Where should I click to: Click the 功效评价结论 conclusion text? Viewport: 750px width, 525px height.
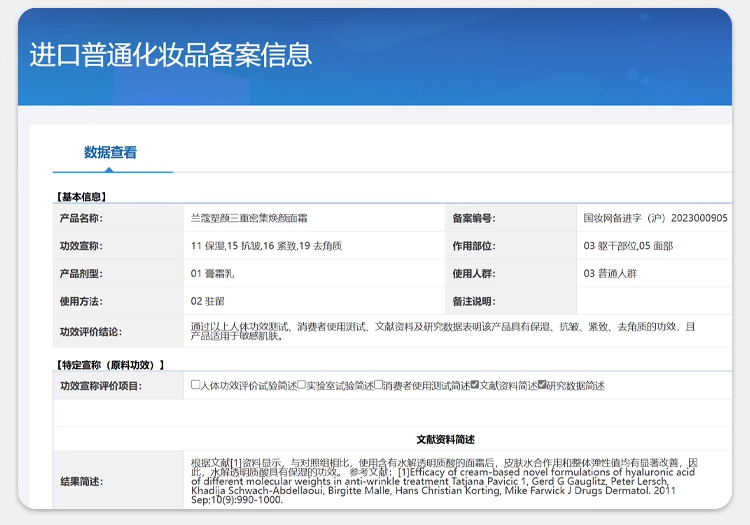click(440, 331)
